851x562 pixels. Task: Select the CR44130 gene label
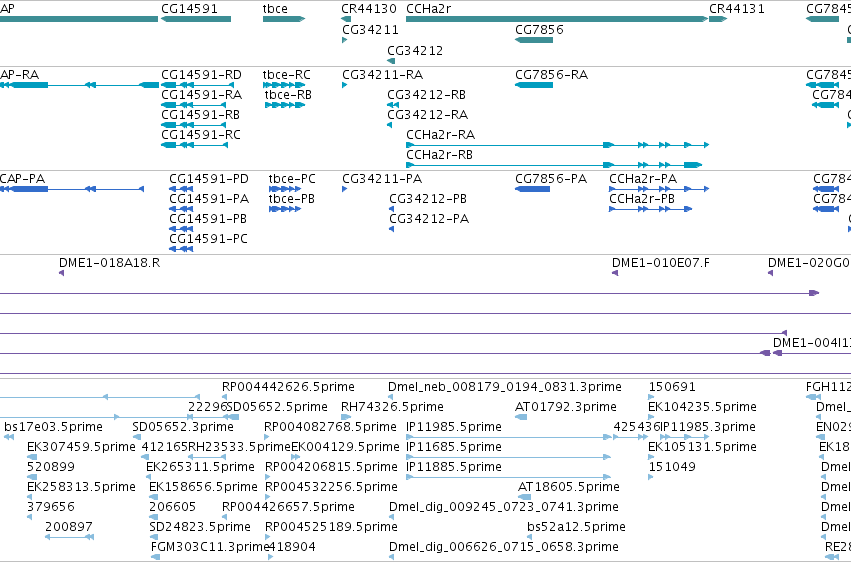coord(369,9)
